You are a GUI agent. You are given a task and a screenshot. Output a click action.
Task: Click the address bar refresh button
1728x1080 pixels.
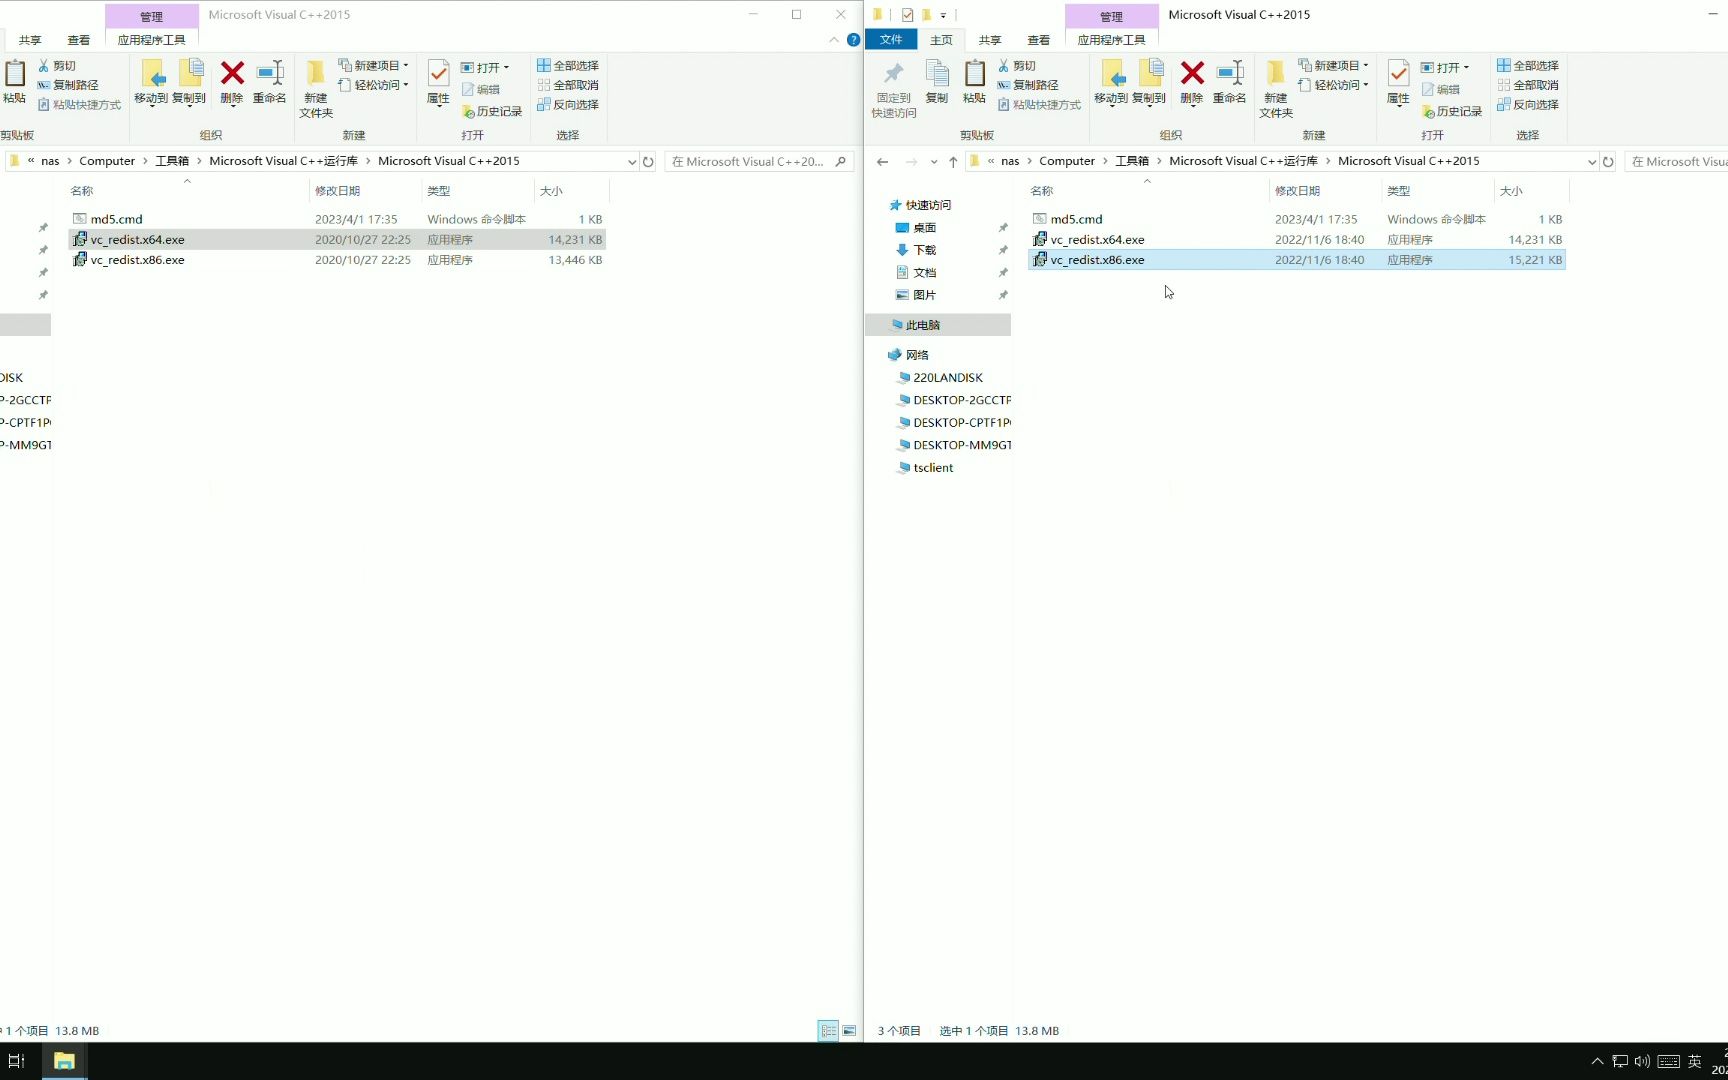point(1607,161)
